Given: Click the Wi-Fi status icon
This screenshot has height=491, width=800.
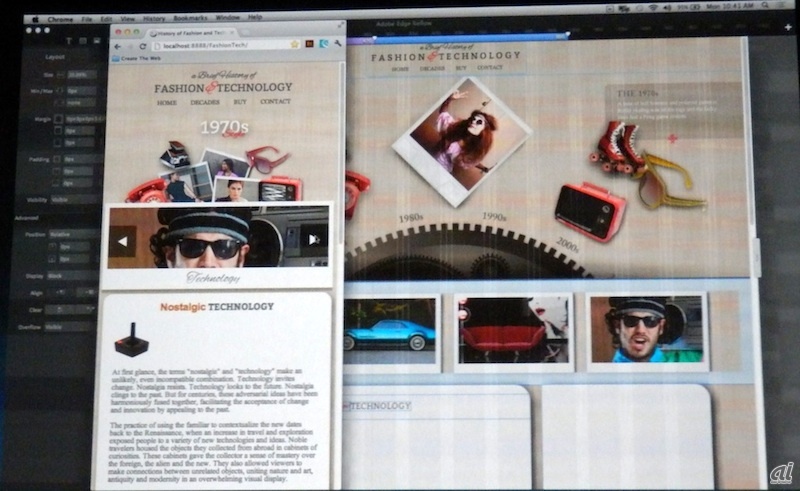Looking at the screenshot, I should tap(654, 8).
